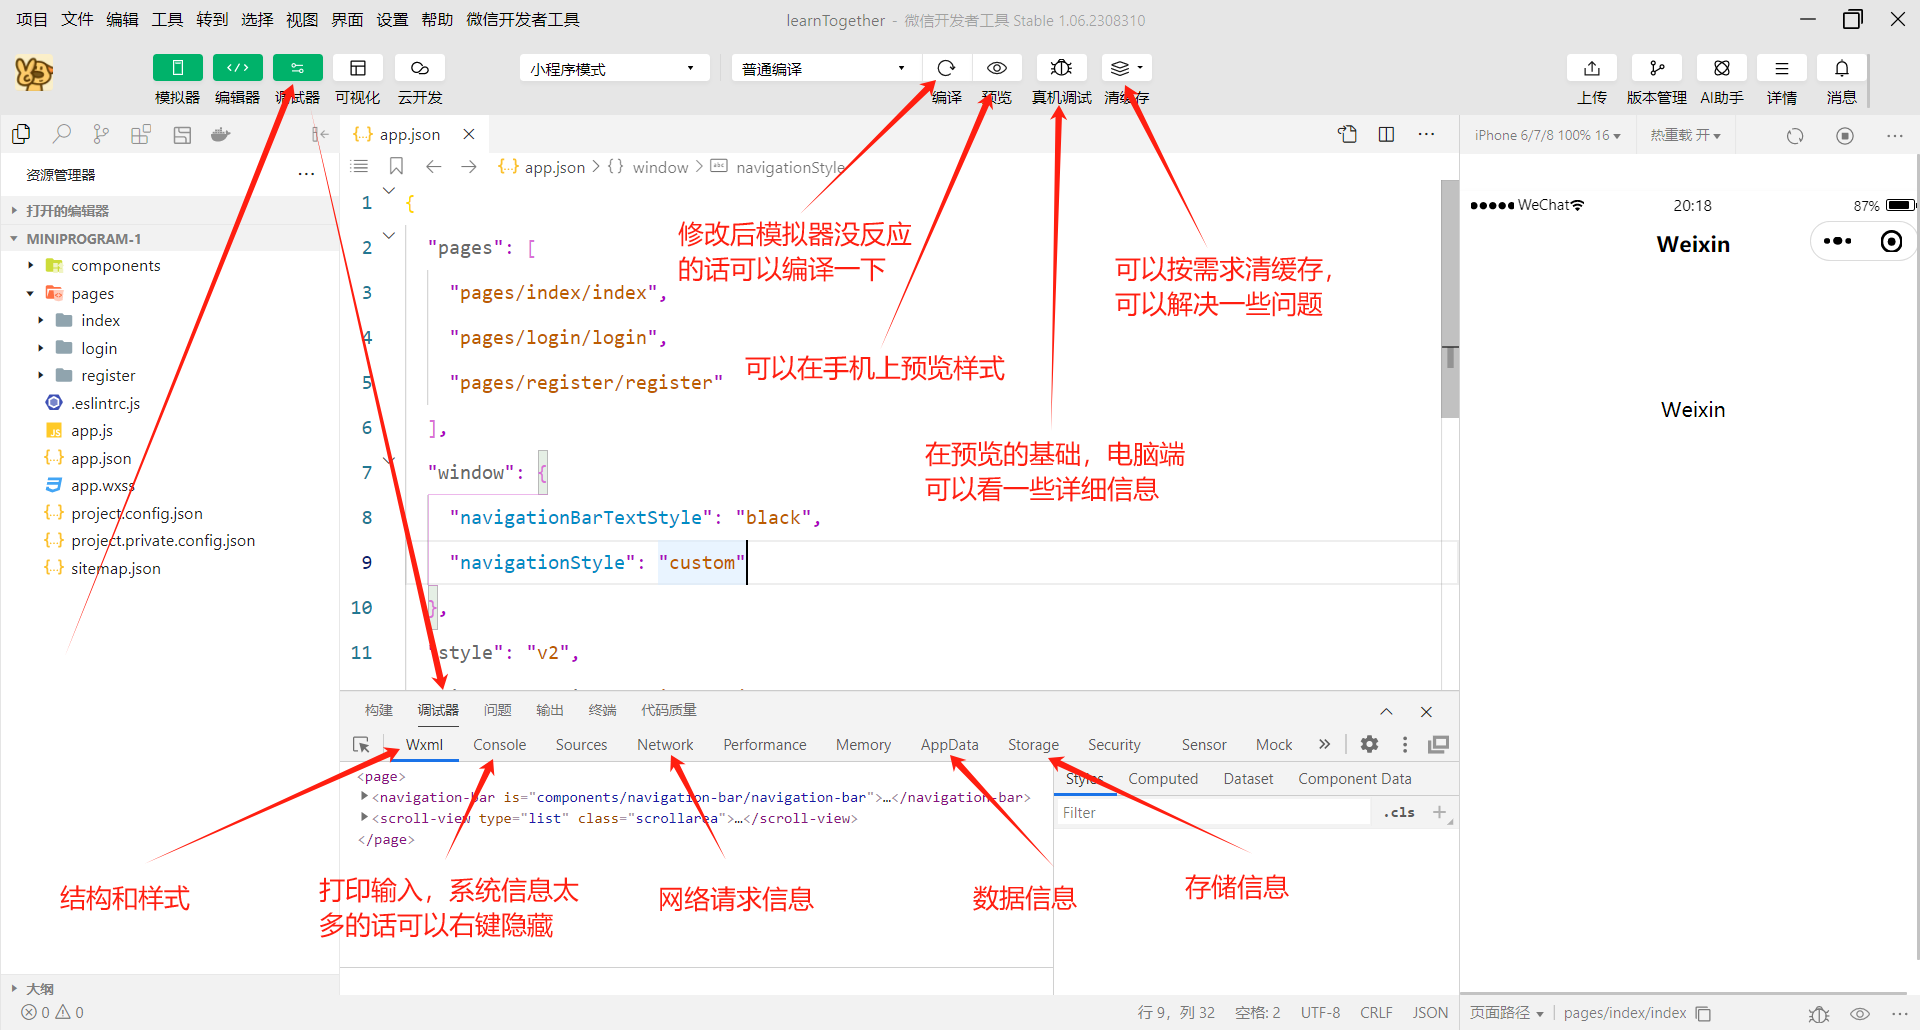Open sitemap.json in the file tree
Screen dimensions: 1920x1030
pyautogui.click(x=115, y=568)
